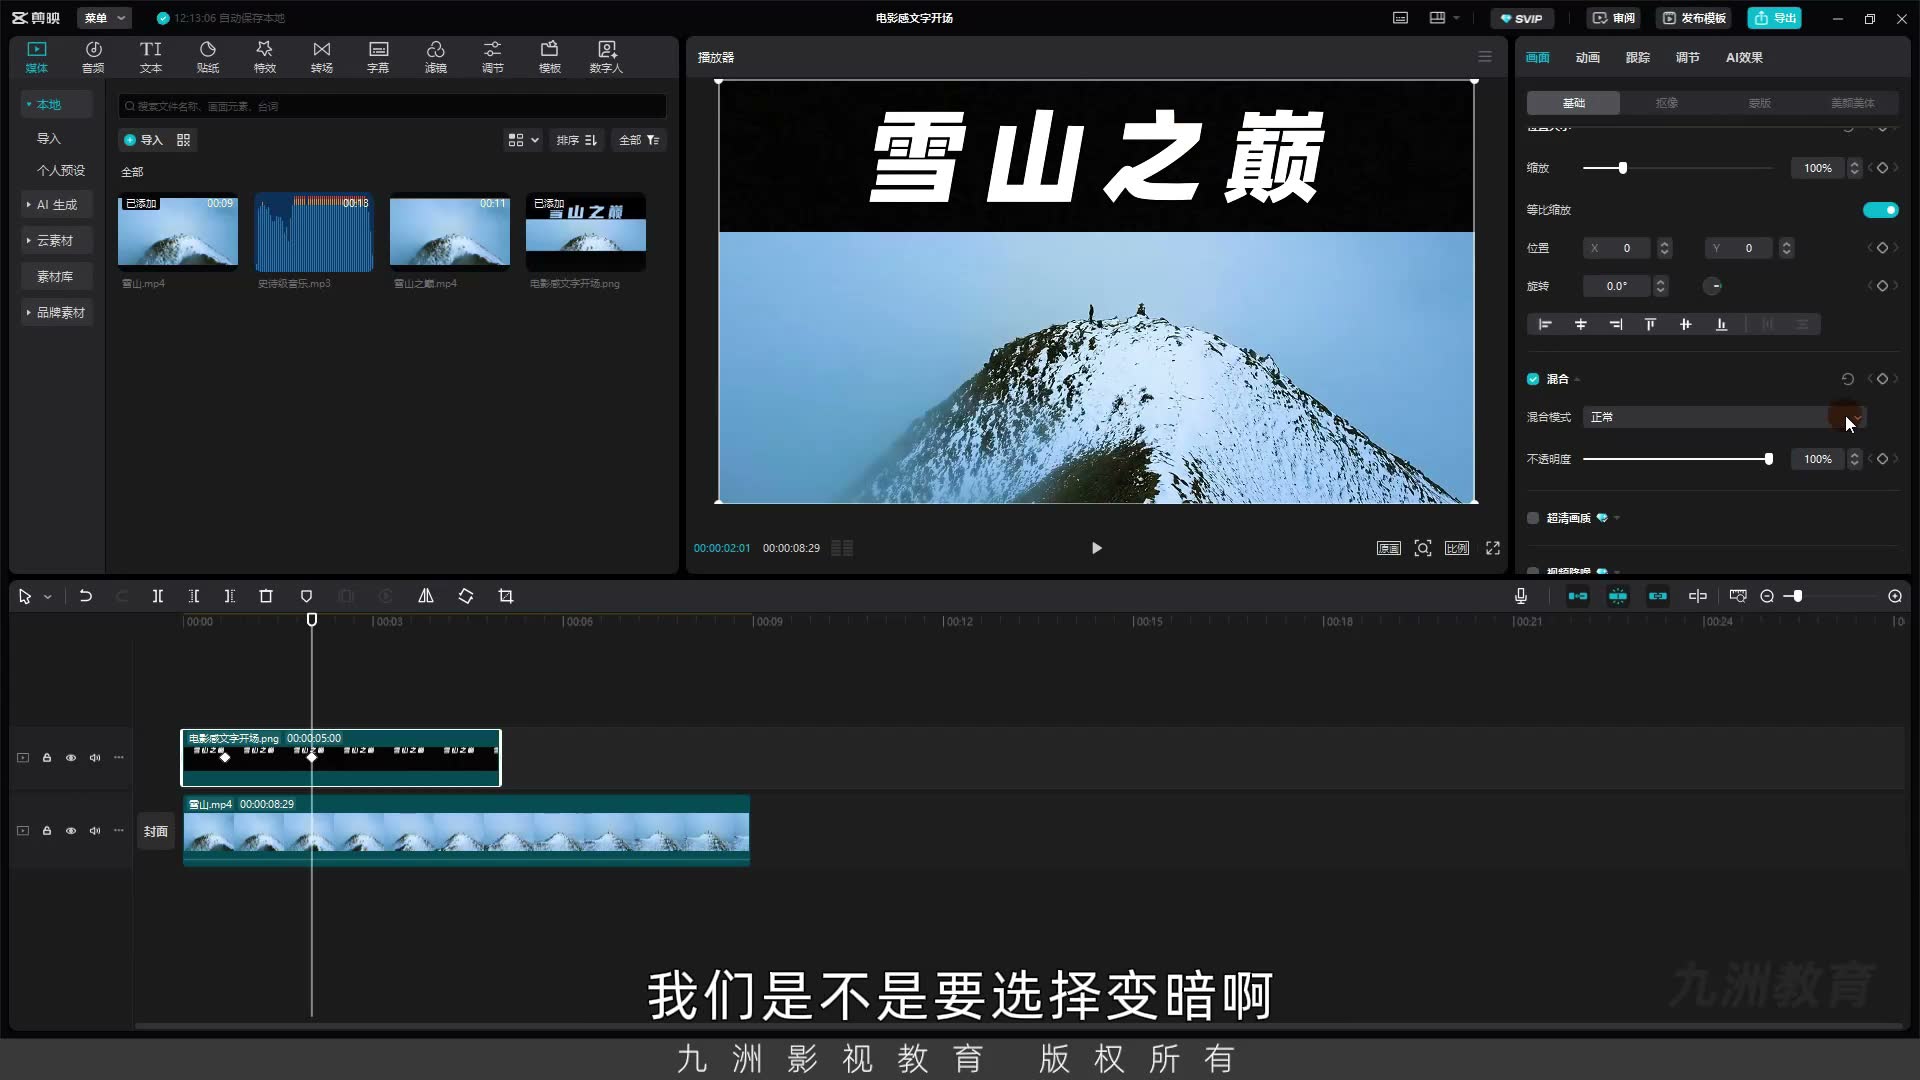
Task: Click the 审阅 review button
Action: click(1614, 18)
